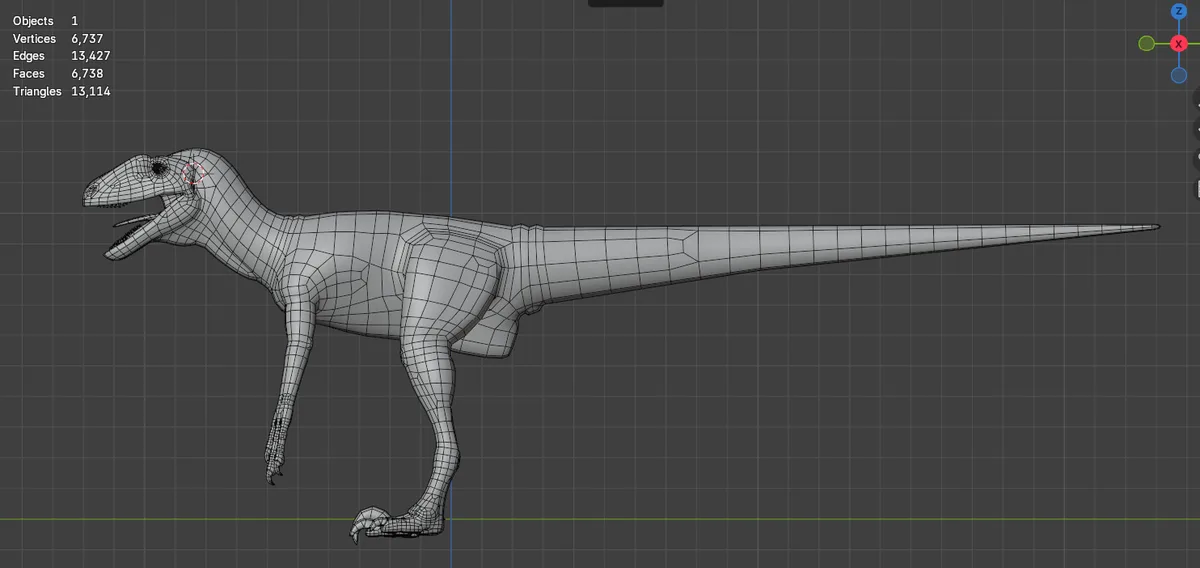Viewport: 1200px width, 568px height.
Task: Click the blue Z axis on the navigation gizmo
Action: [1179, 12]
